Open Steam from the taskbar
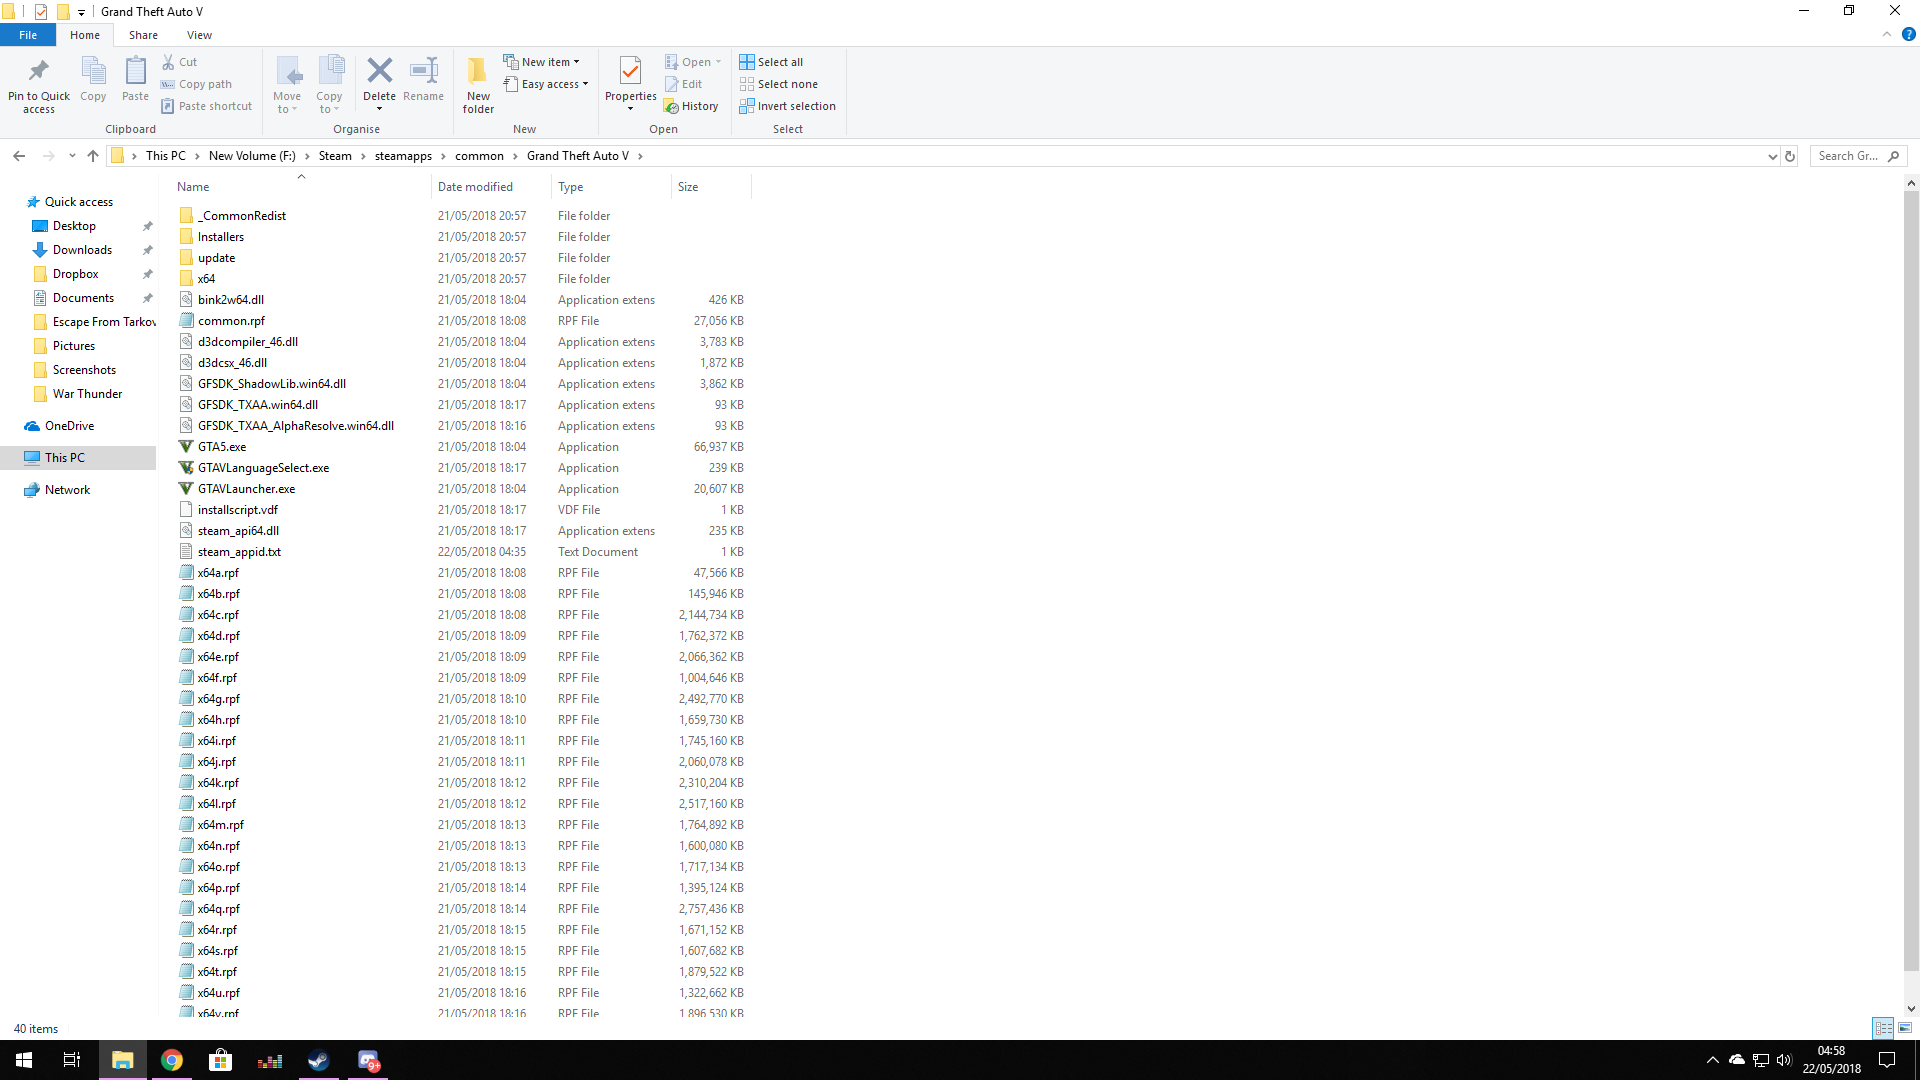 coord(319,1060)
